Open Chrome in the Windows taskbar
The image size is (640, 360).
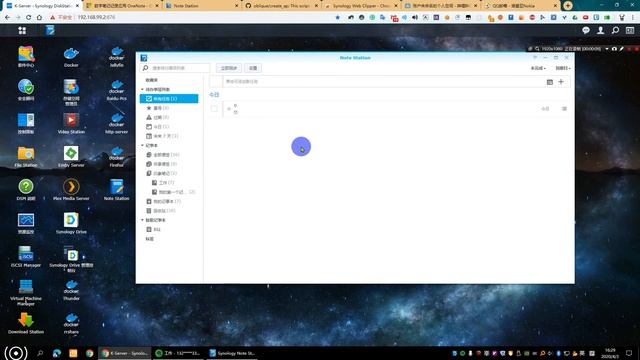tap(89, 353)
